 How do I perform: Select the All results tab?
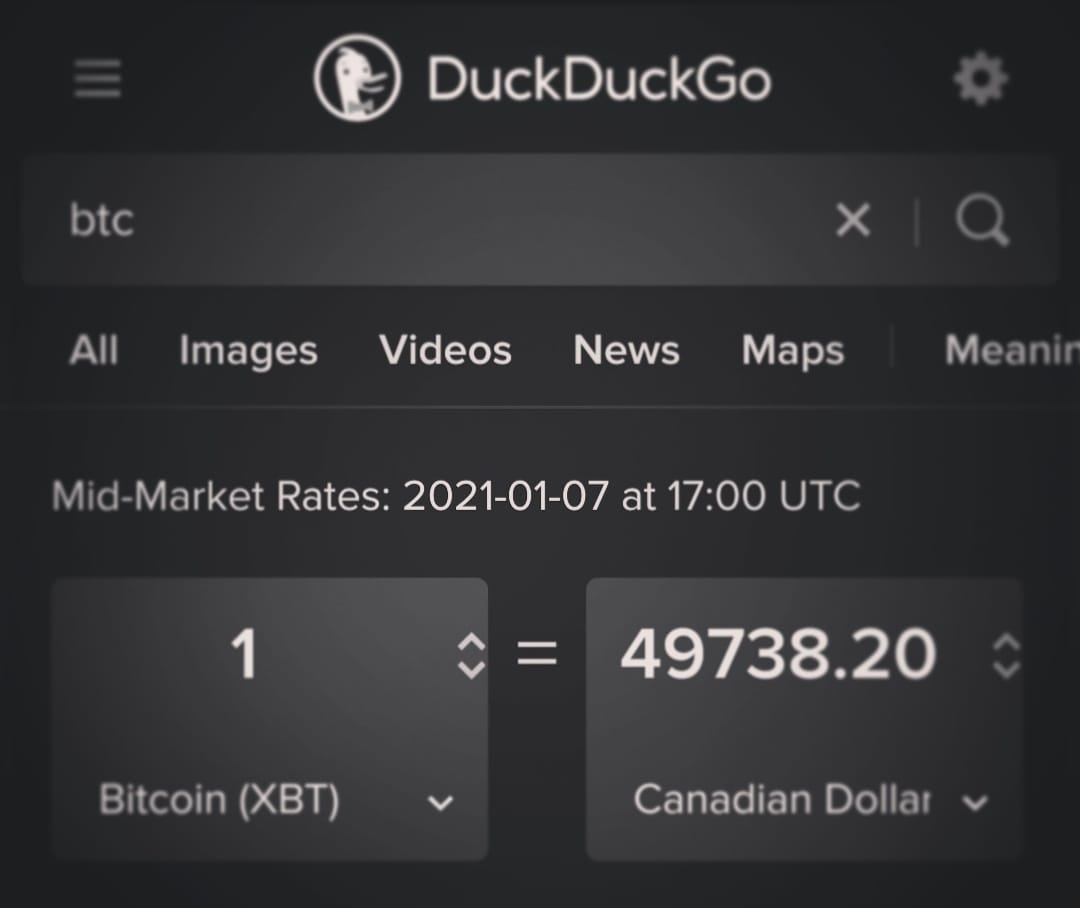[94, 351]
